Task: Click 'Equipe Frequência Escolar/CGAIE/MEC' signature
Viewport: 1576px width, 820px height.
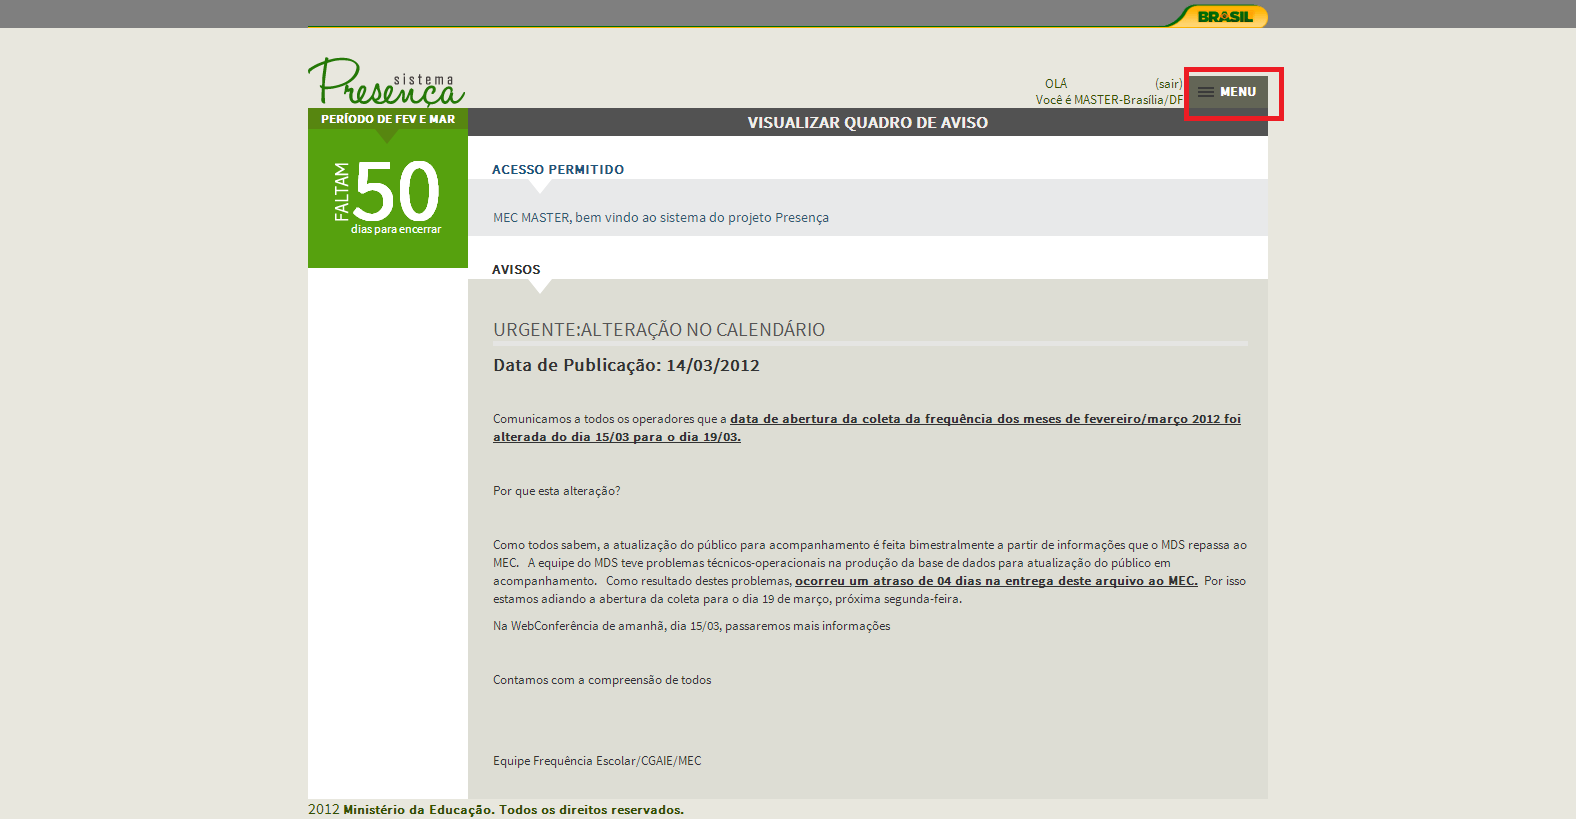Action: (x=597, y=761)
